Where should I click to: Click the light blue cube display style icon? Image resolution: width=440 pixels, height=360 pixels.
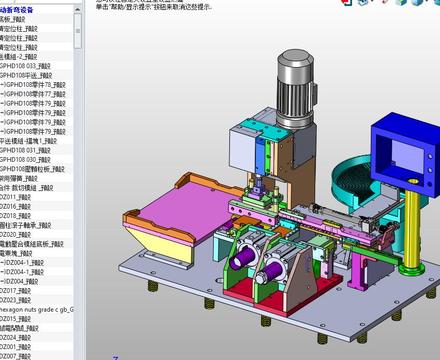click(417, 2)
